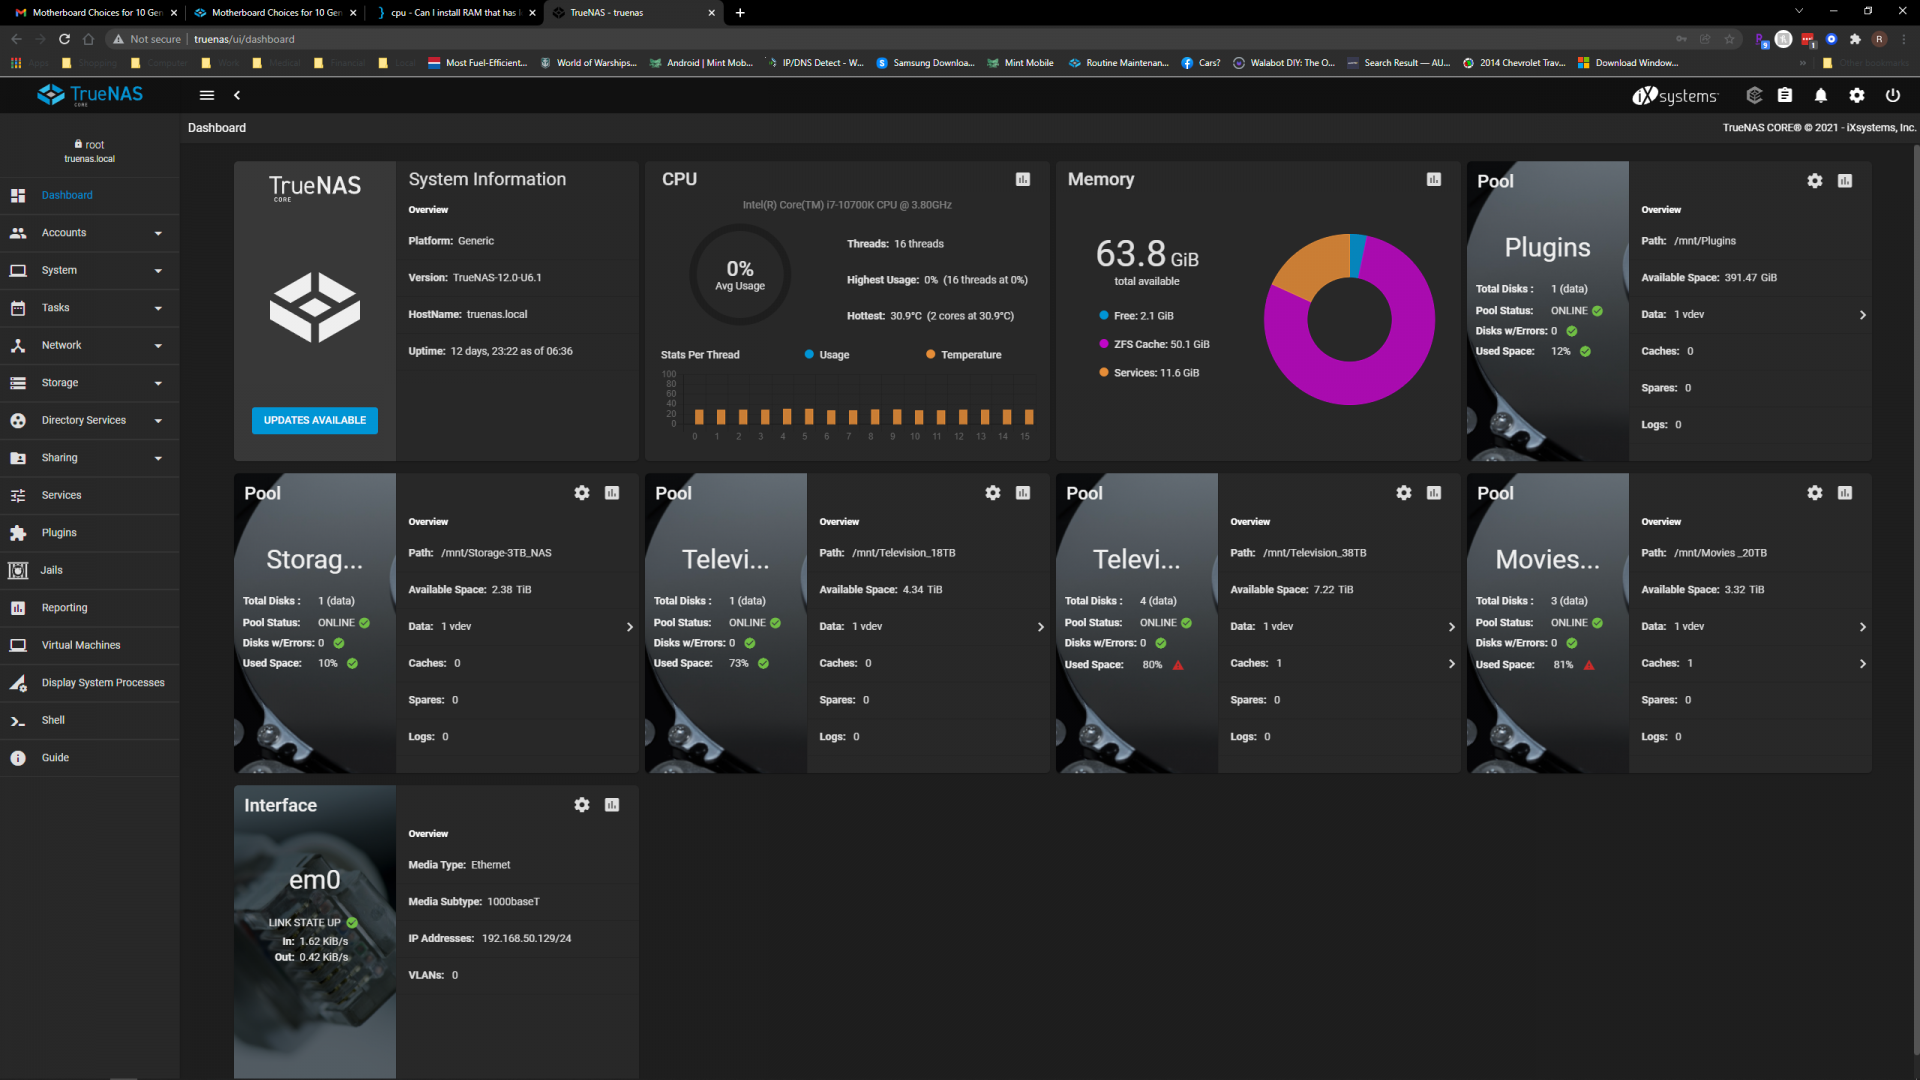Image resolution: width=1920 pixels, height=1080 pixels.
Task: Open Movies_20TB pool settings gear
Action: 1815,493
